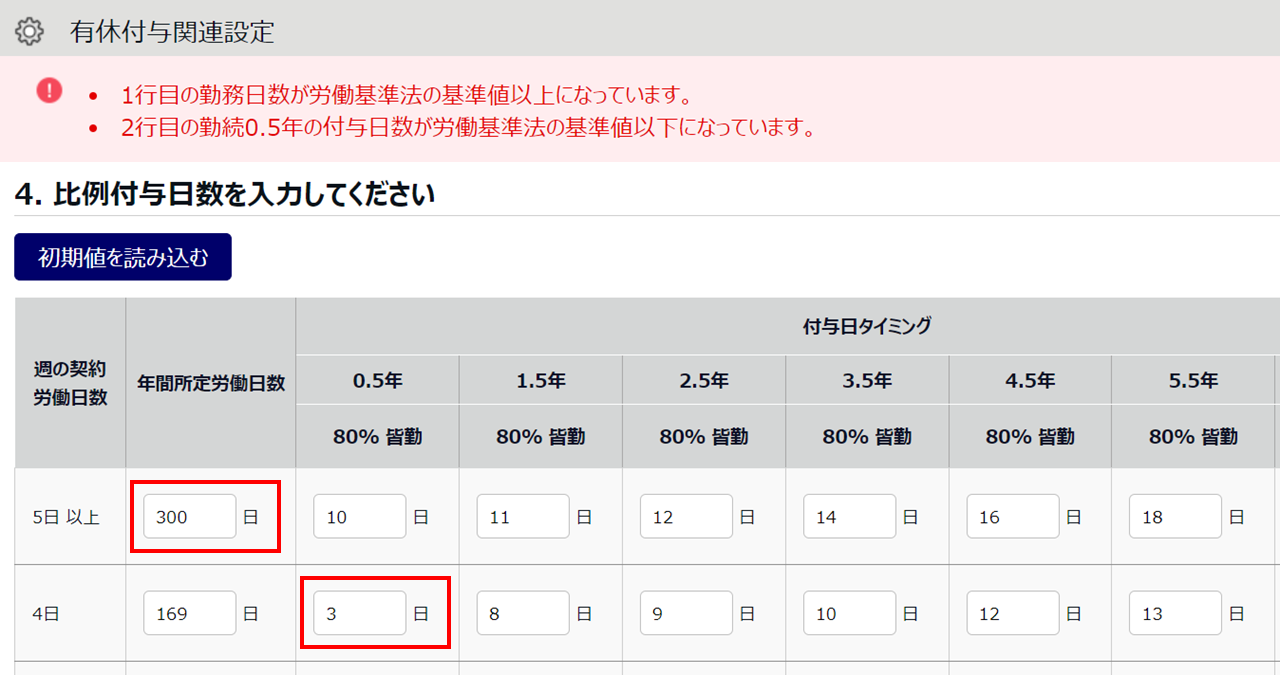Click the settings gear icon in header
Viewport: 1280px width, 675px height.
point(30,32)
